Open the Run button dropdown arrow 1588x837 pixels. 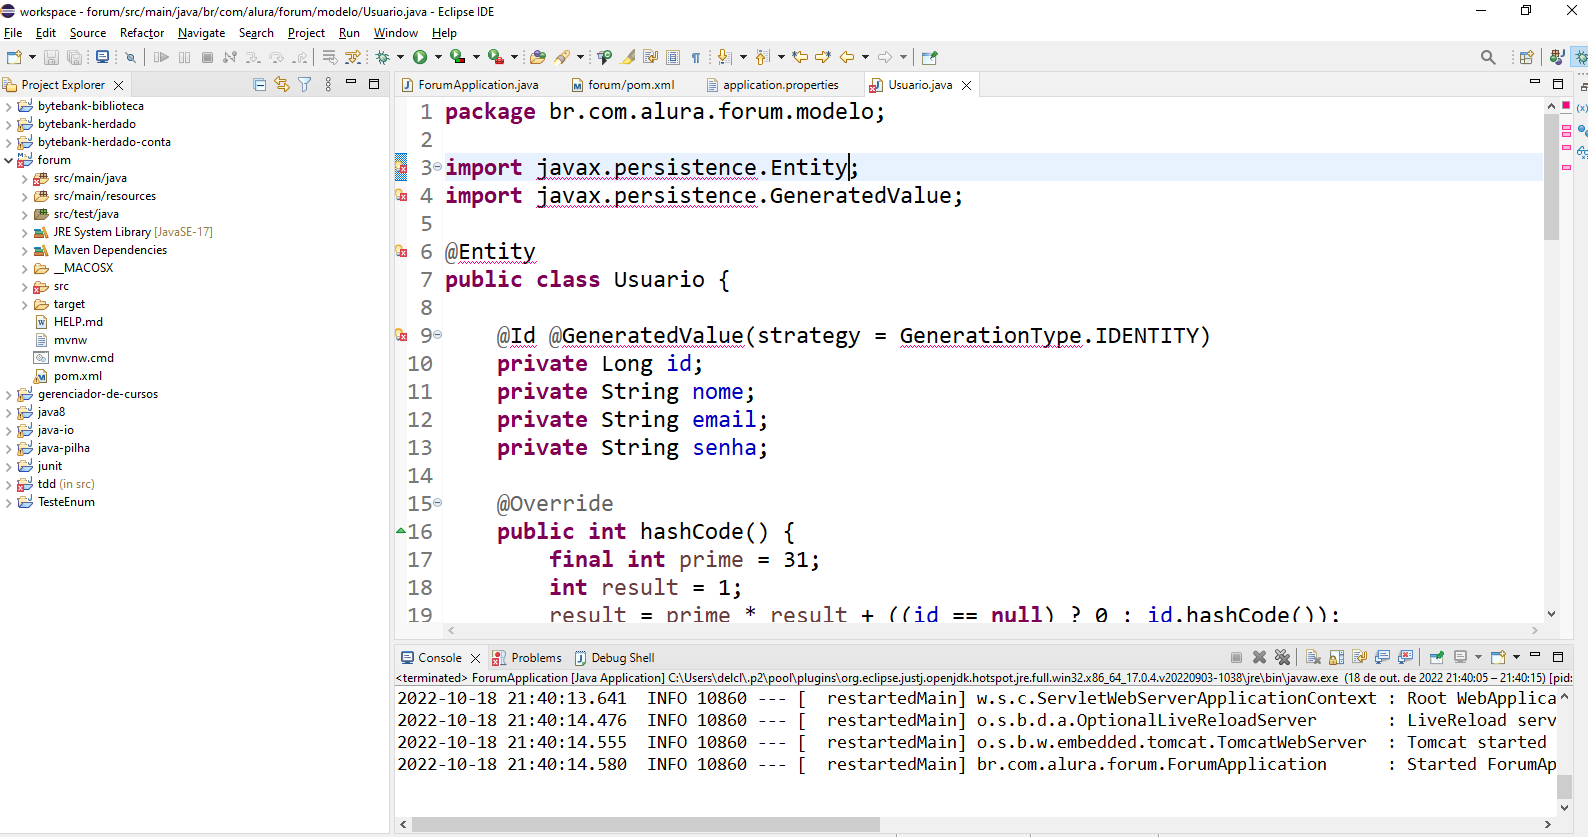coord(438,58)
